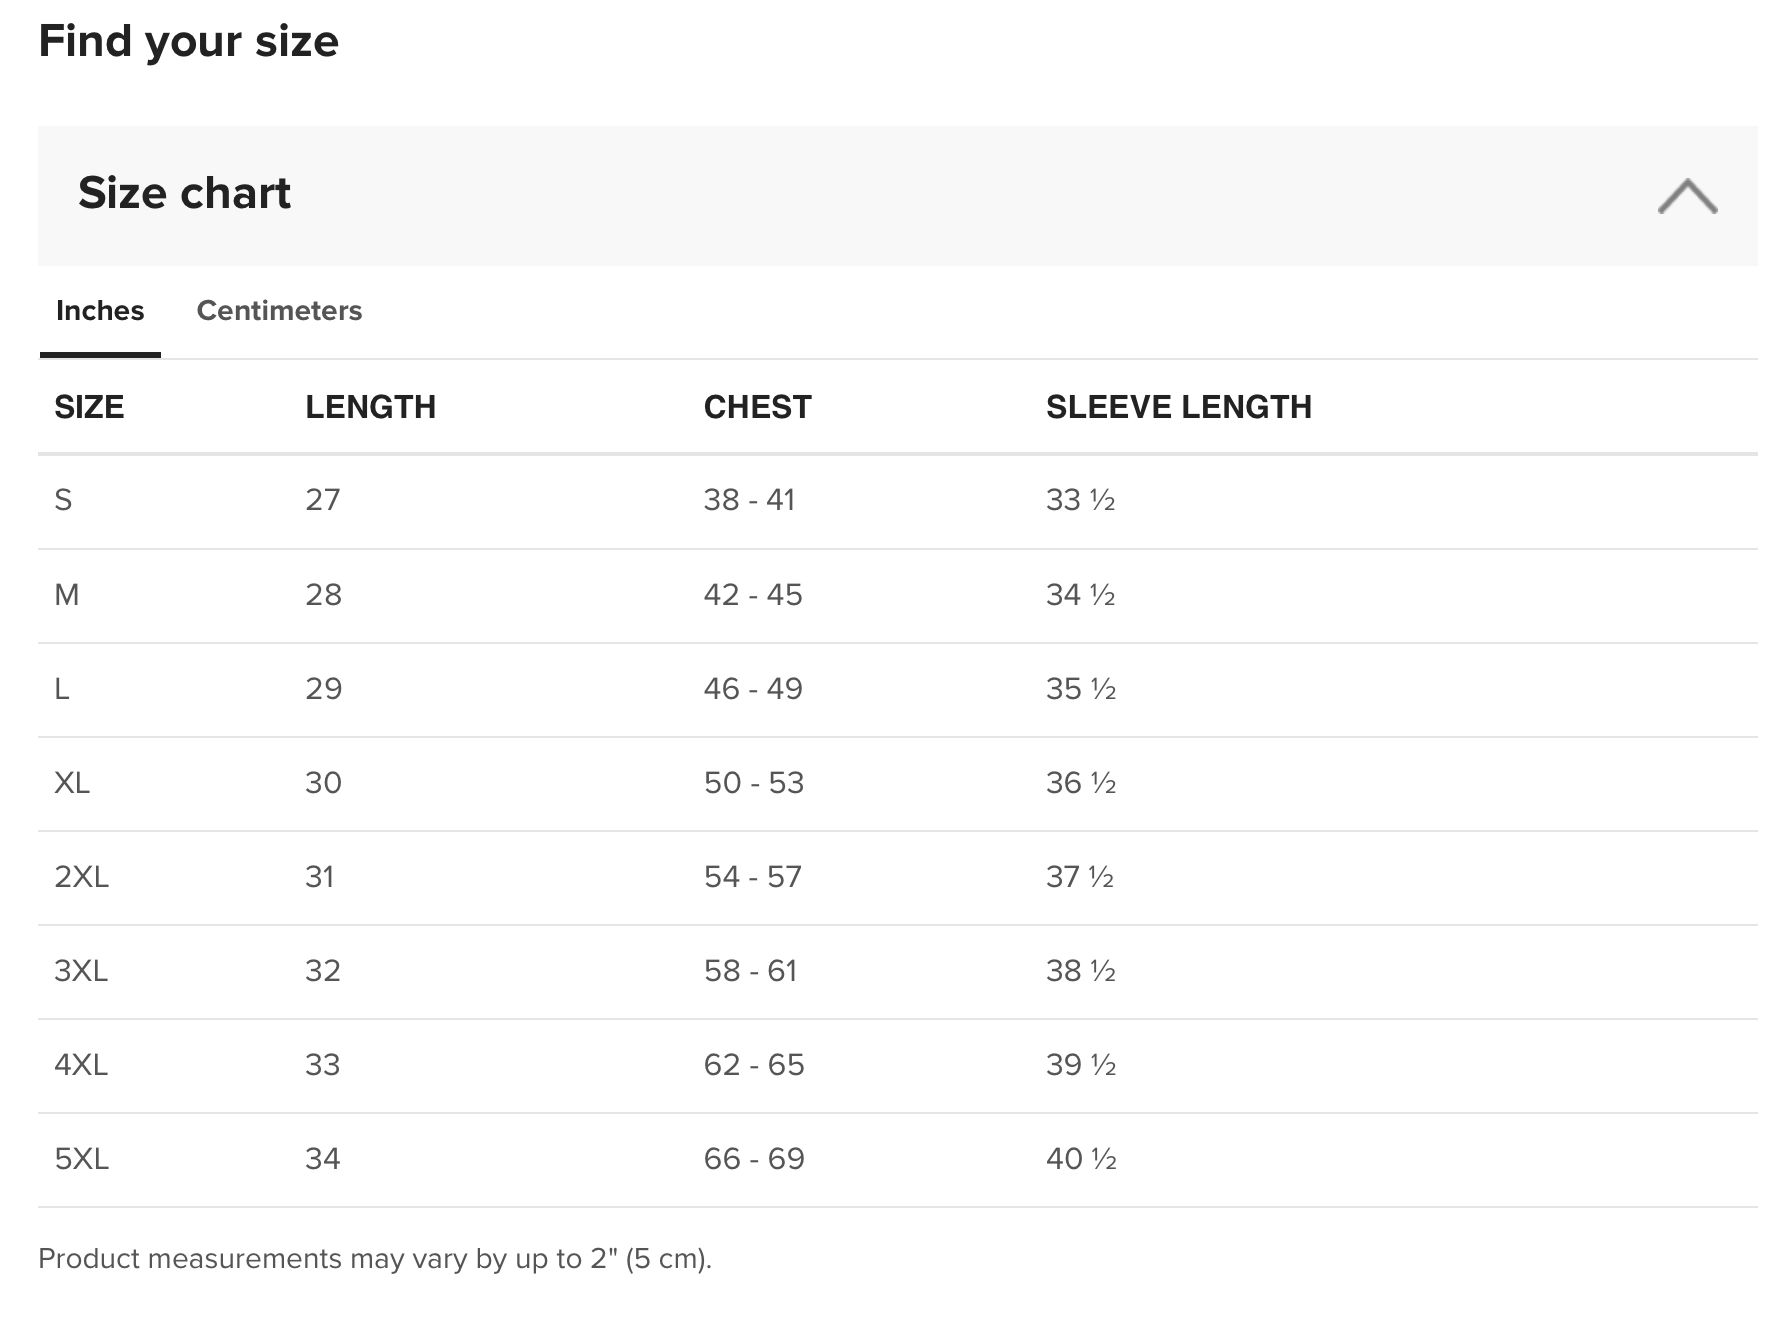Screen dimensions: 1775x1332
Task: Collapse the Size chart chevron icon
Action: click(x=1687, y=196)
